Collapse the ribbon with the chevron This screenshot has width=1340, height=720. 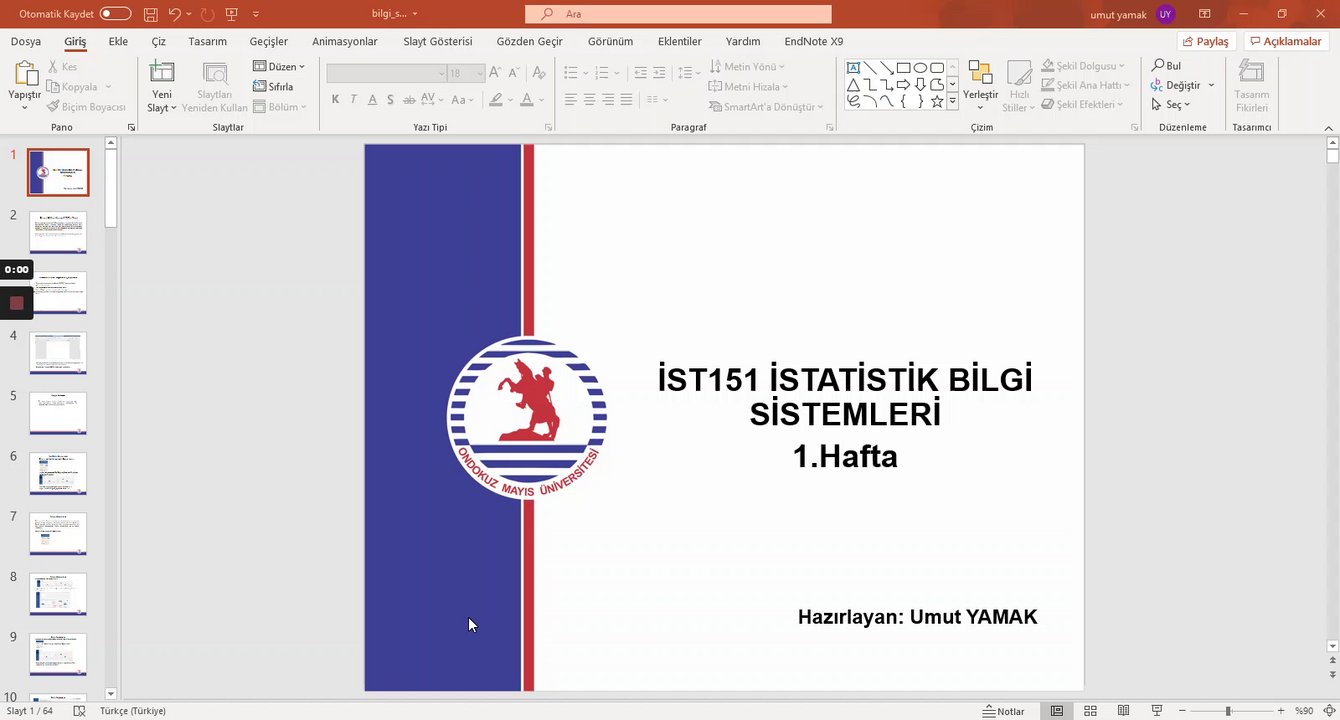tap(1328, 128)
